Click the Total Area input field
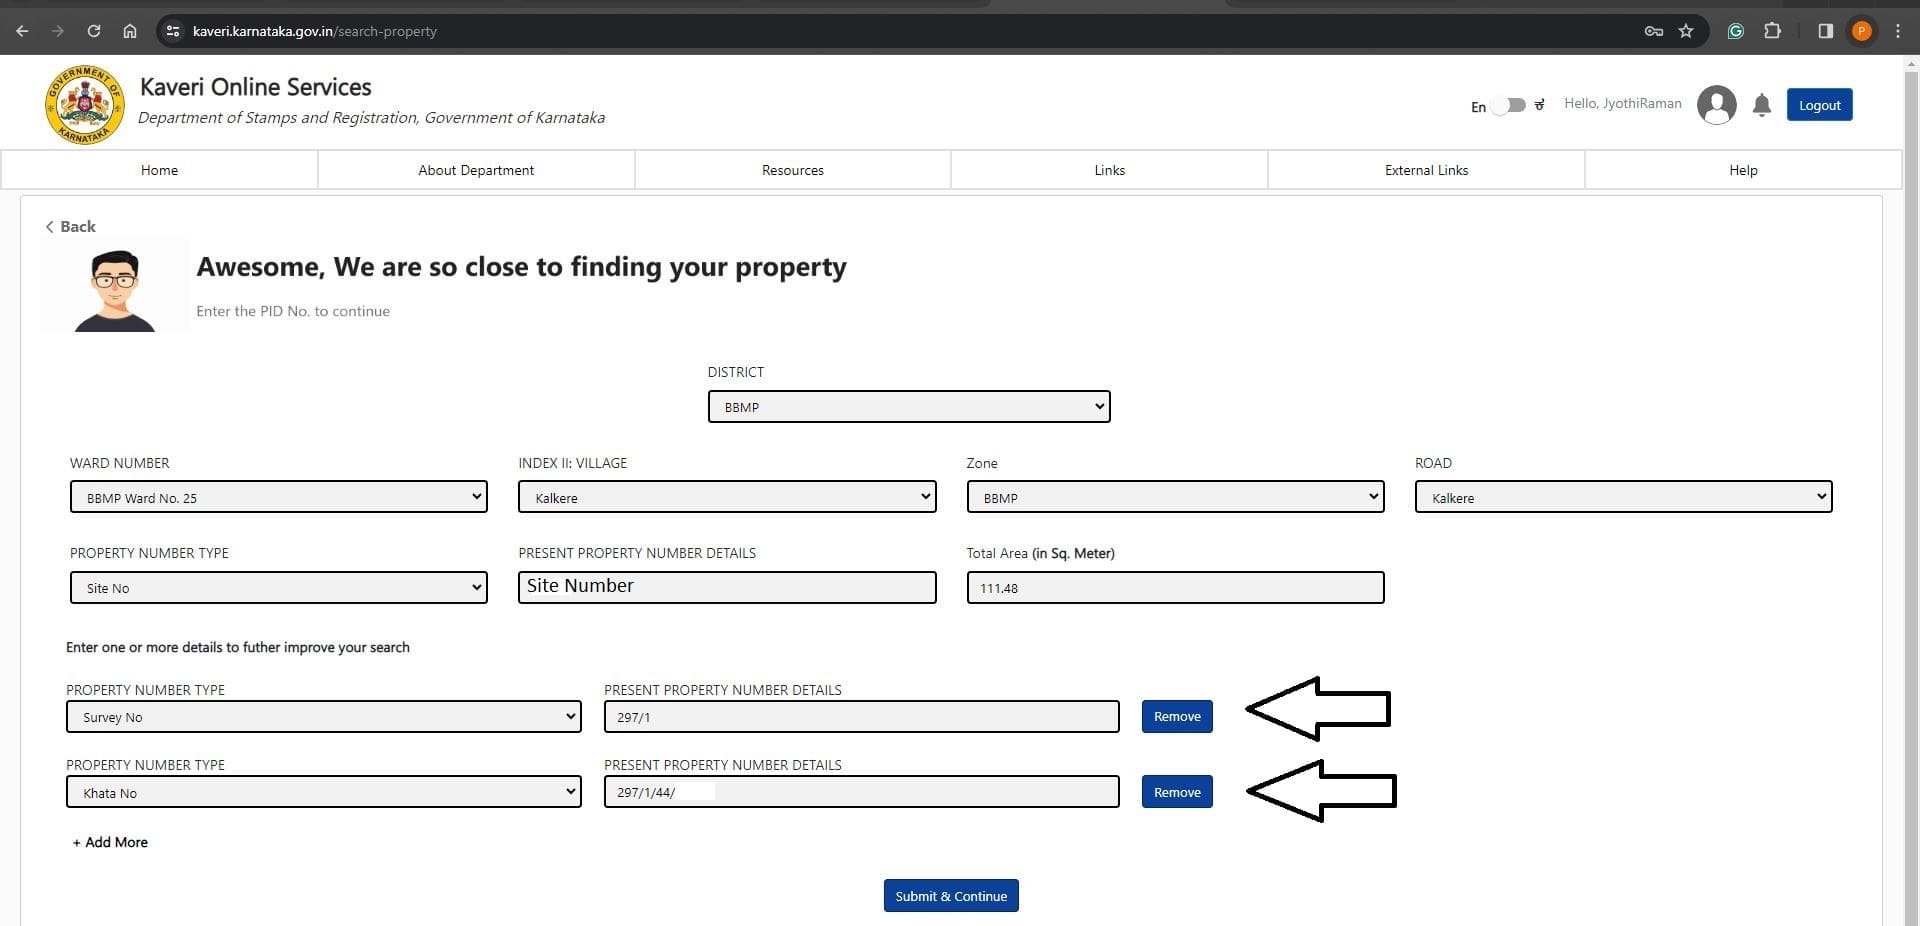Screen dimensions: 1920x926 tap(1174, 588)
